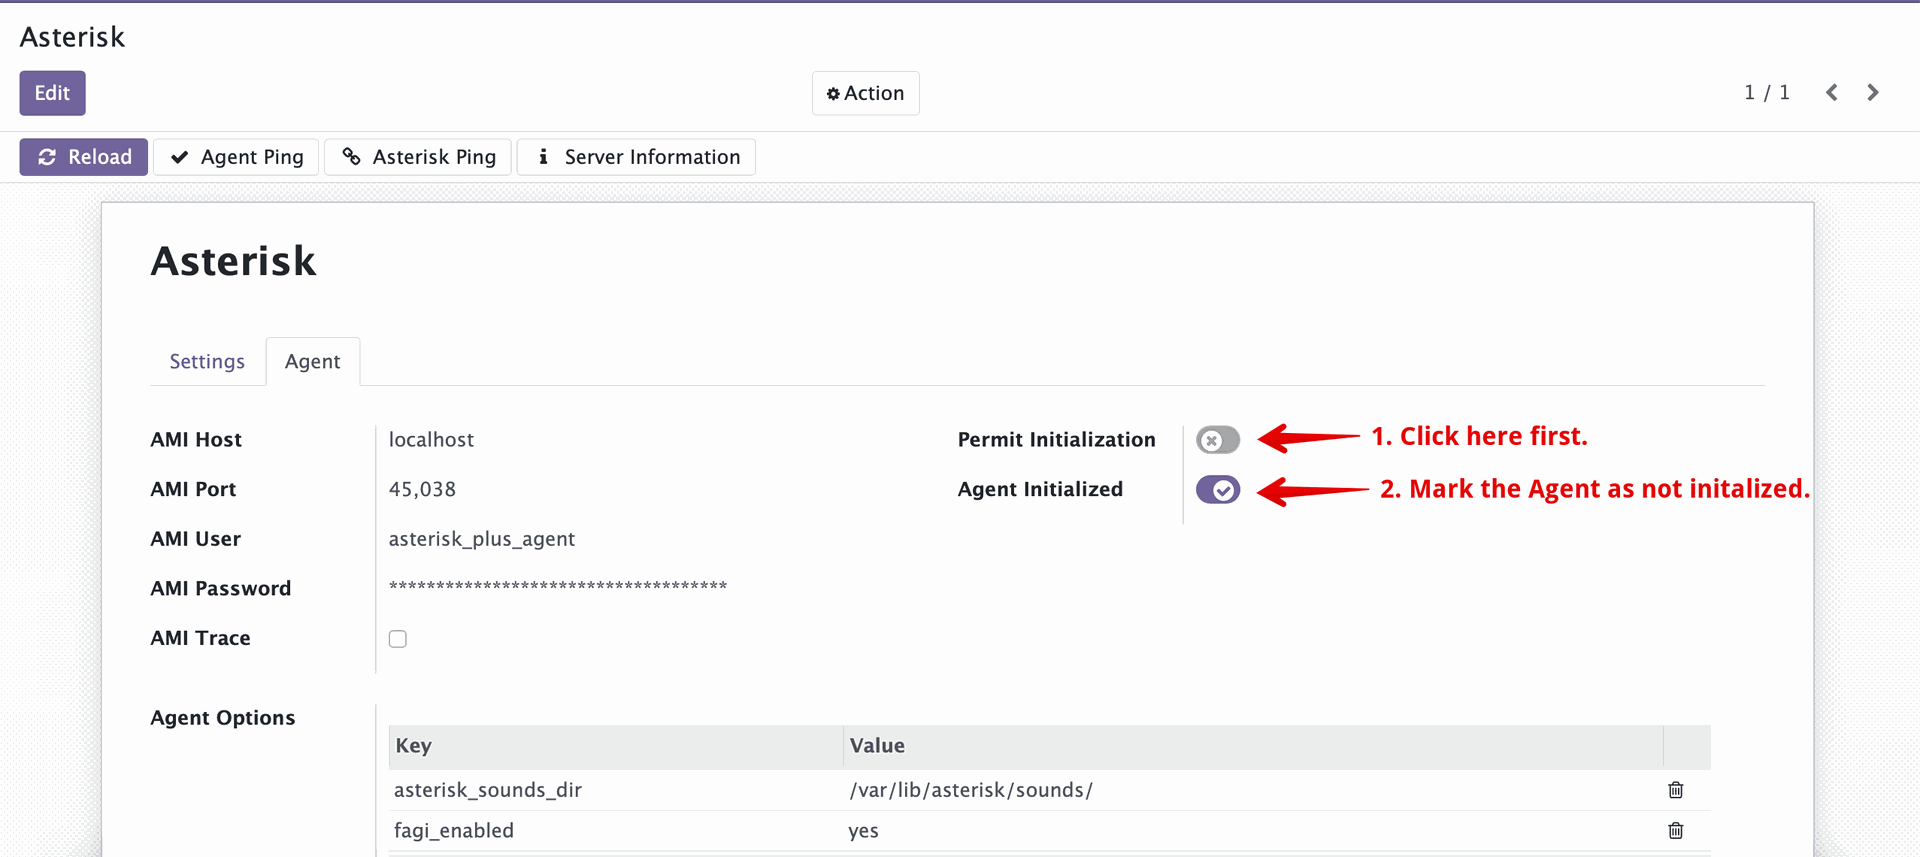Sort by the Value column header

click(1253, 746)
